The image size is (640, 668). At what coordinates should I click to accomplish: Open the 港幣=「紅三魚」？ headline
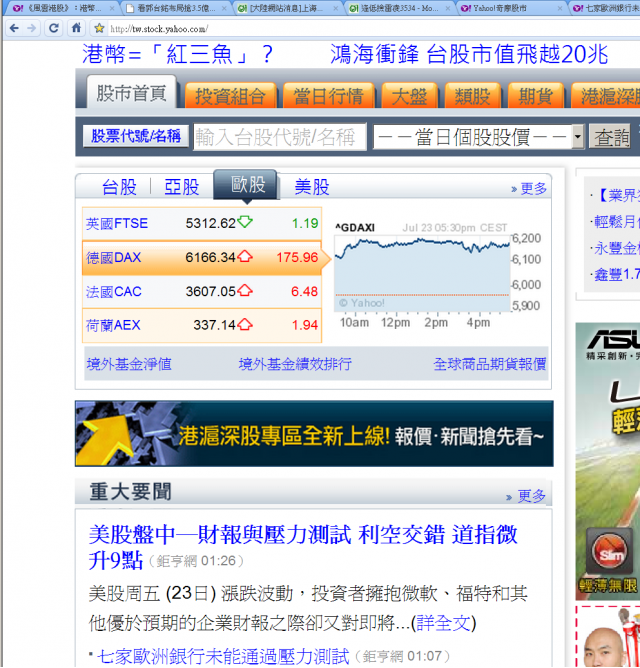[x=178, y=54]
